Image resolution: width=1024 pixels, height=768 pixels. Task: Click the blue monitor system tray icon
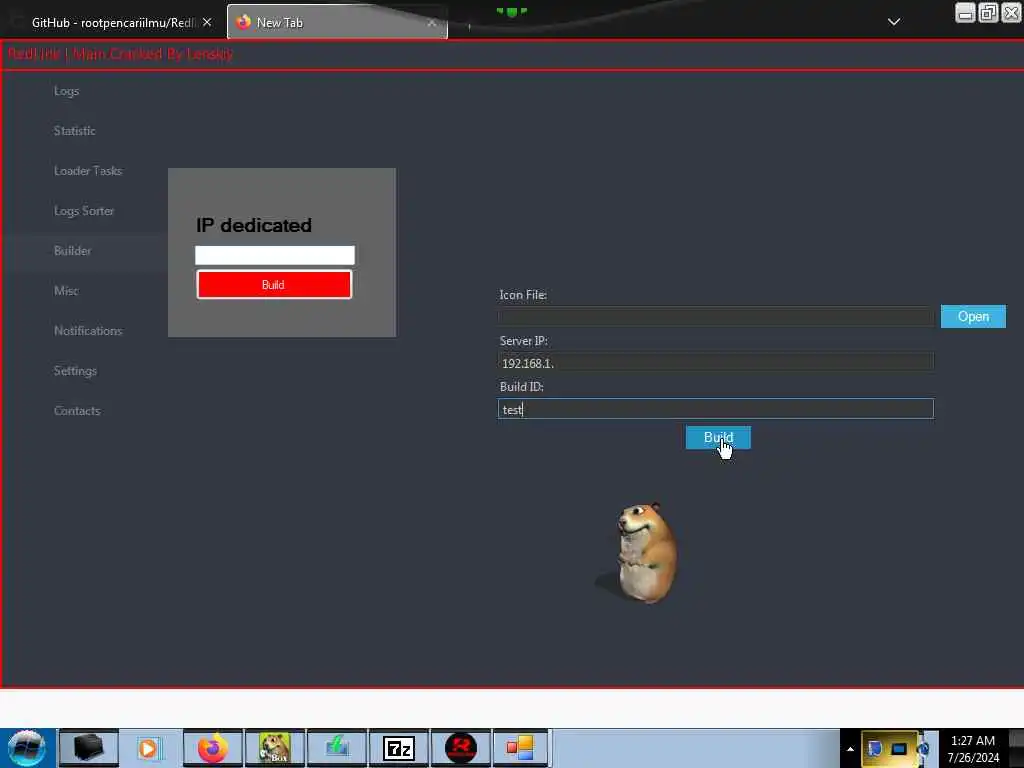pyautogui.click(x=899, y=748)
